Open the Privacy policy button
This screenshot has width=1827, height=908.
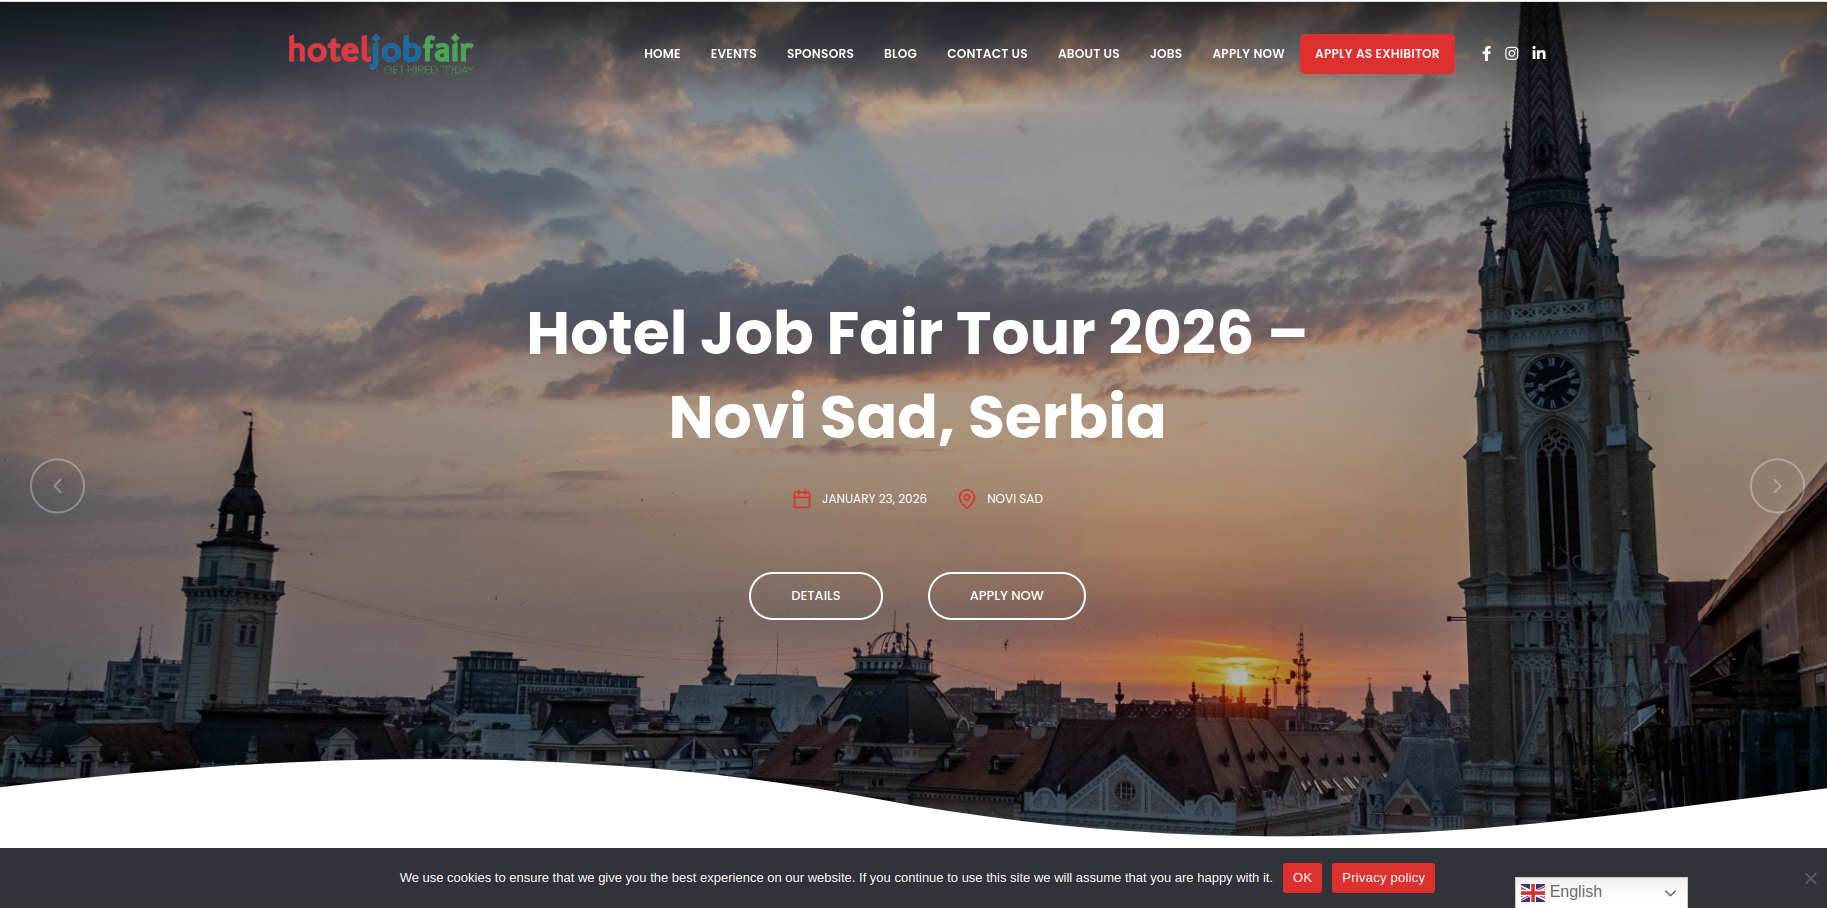(x=1383, y=878)
